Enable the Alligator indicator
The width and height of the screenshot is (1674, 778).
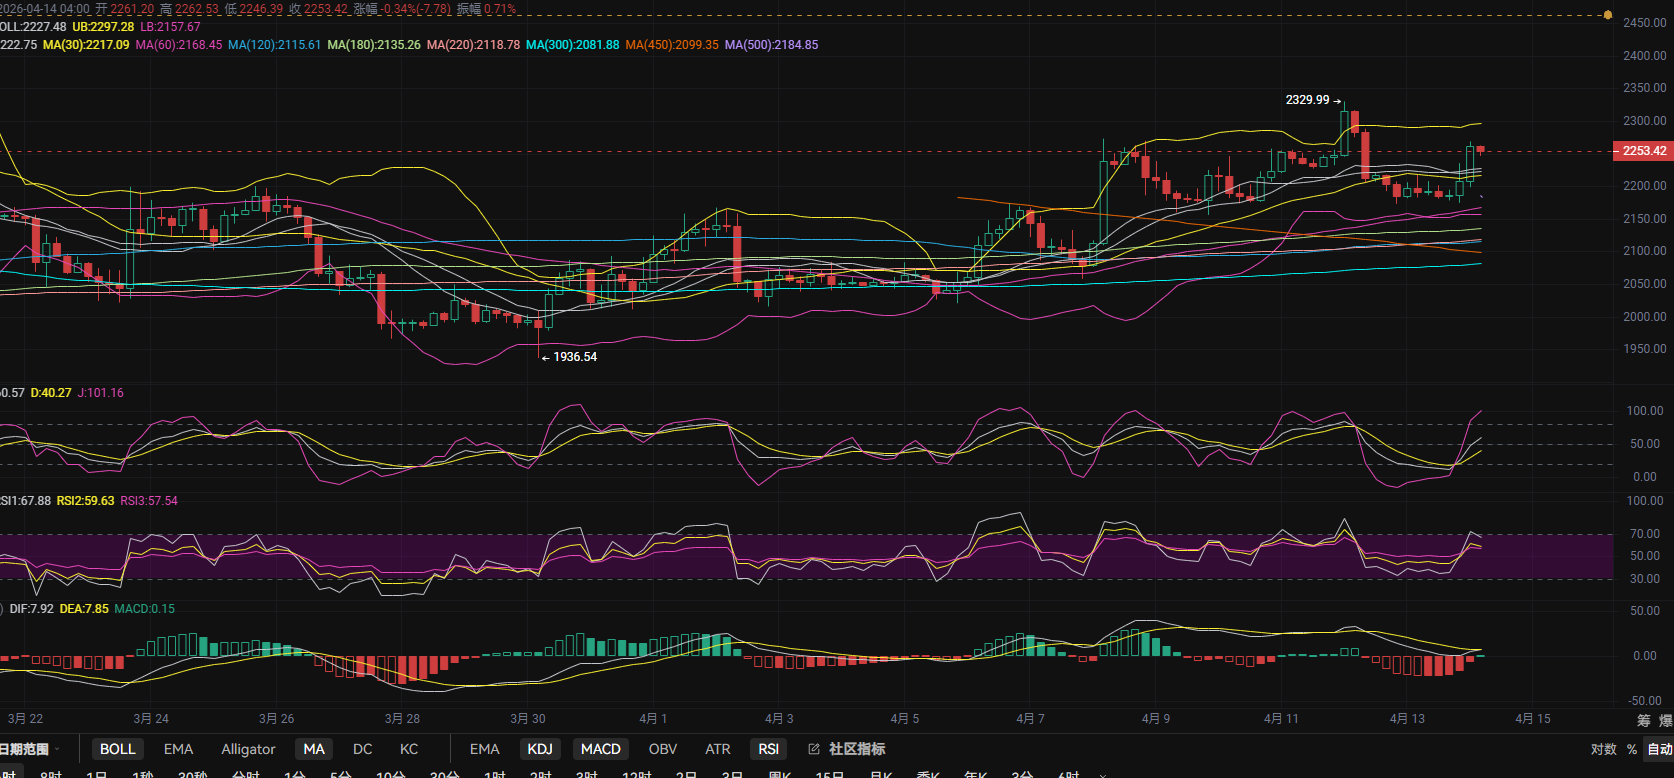(x=248, y=749)
